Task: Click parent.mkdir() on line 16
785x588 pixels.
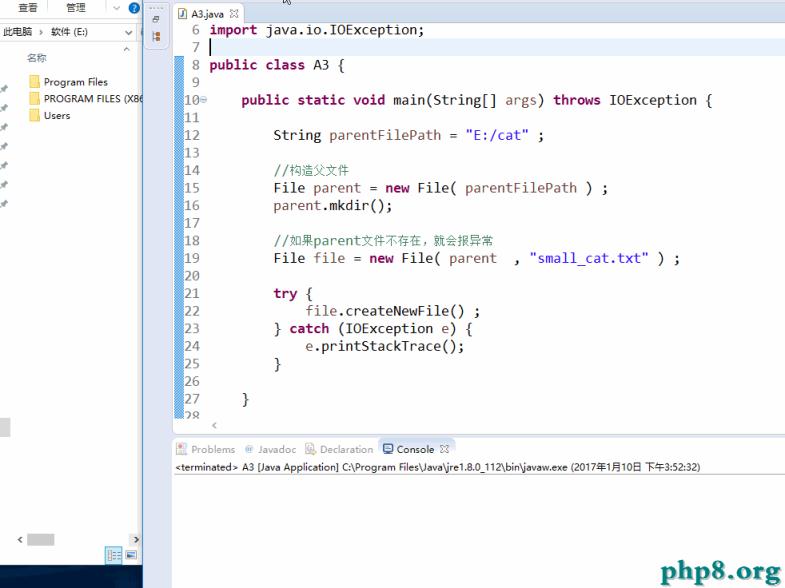Action: pyautogui.click(x=333, y=206)
